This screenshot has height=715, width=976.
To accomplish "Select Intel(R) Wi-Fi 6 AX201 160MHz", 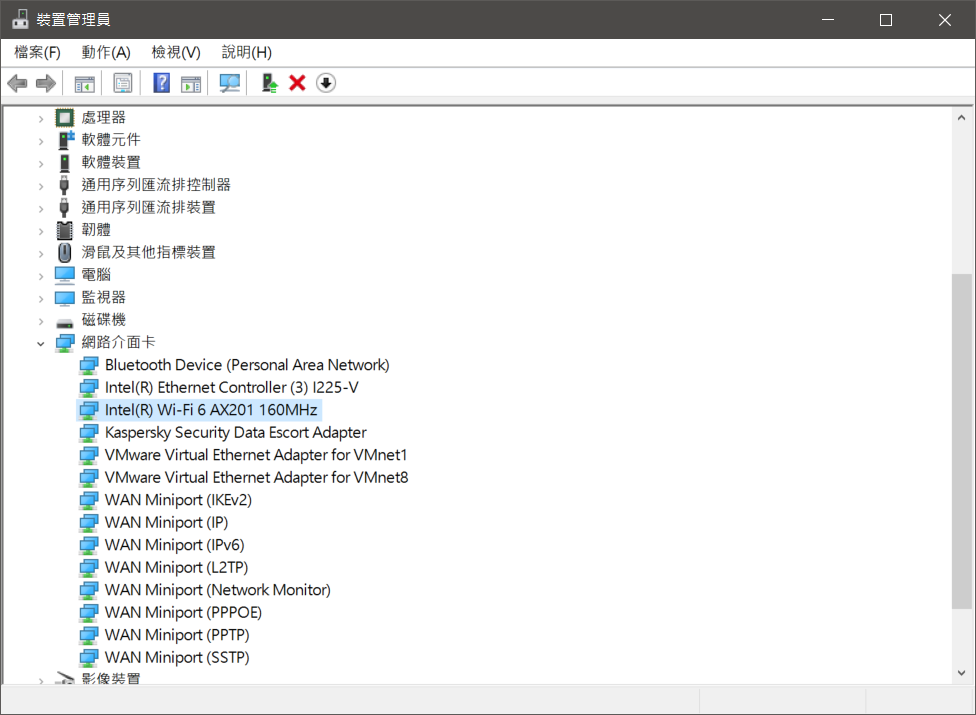I will 211,410.
